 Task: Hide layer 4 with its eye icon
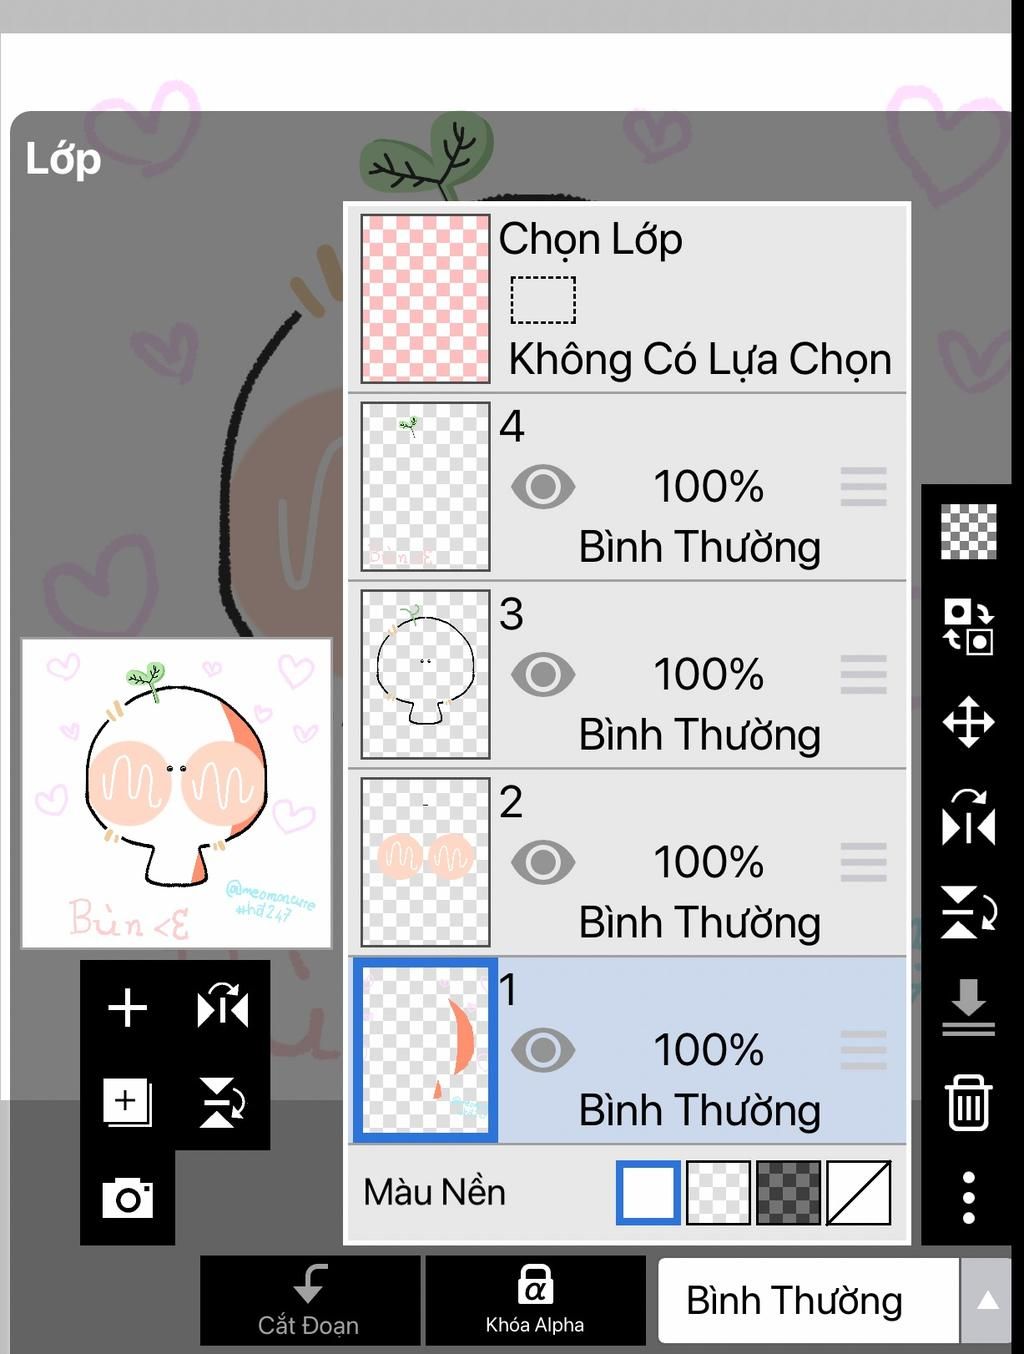click(543, 488)
